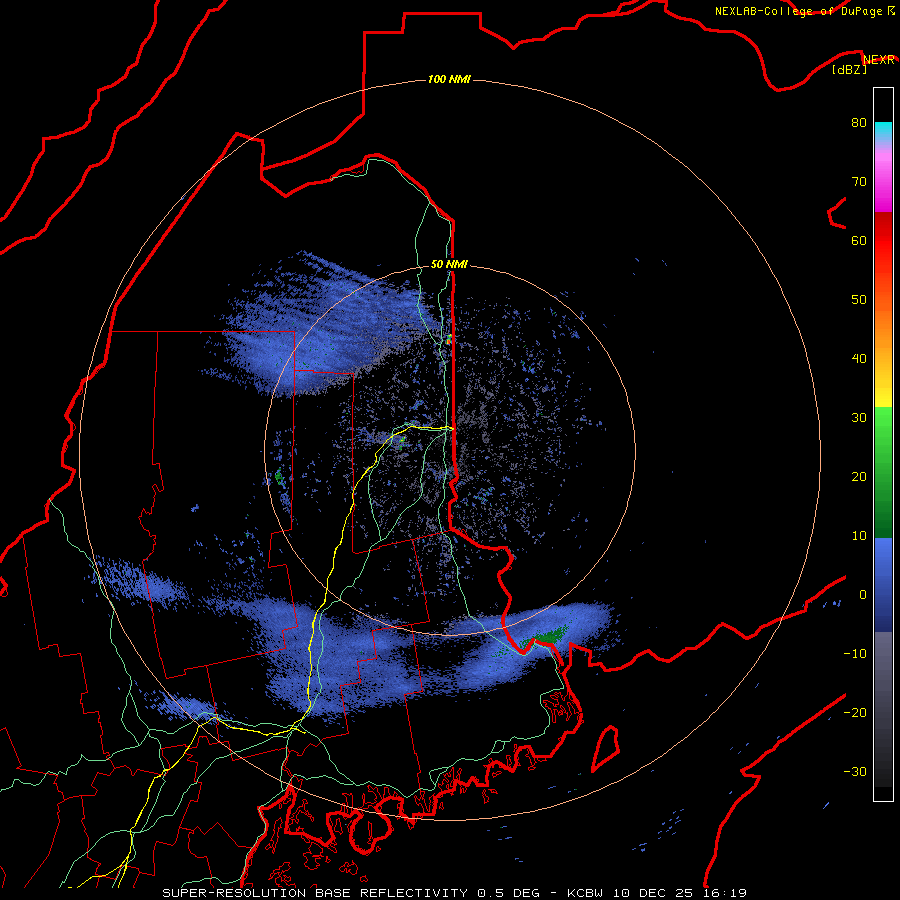Click the 50 NMI range ring label
Screen dimensions: 900x900
point(449,264)
